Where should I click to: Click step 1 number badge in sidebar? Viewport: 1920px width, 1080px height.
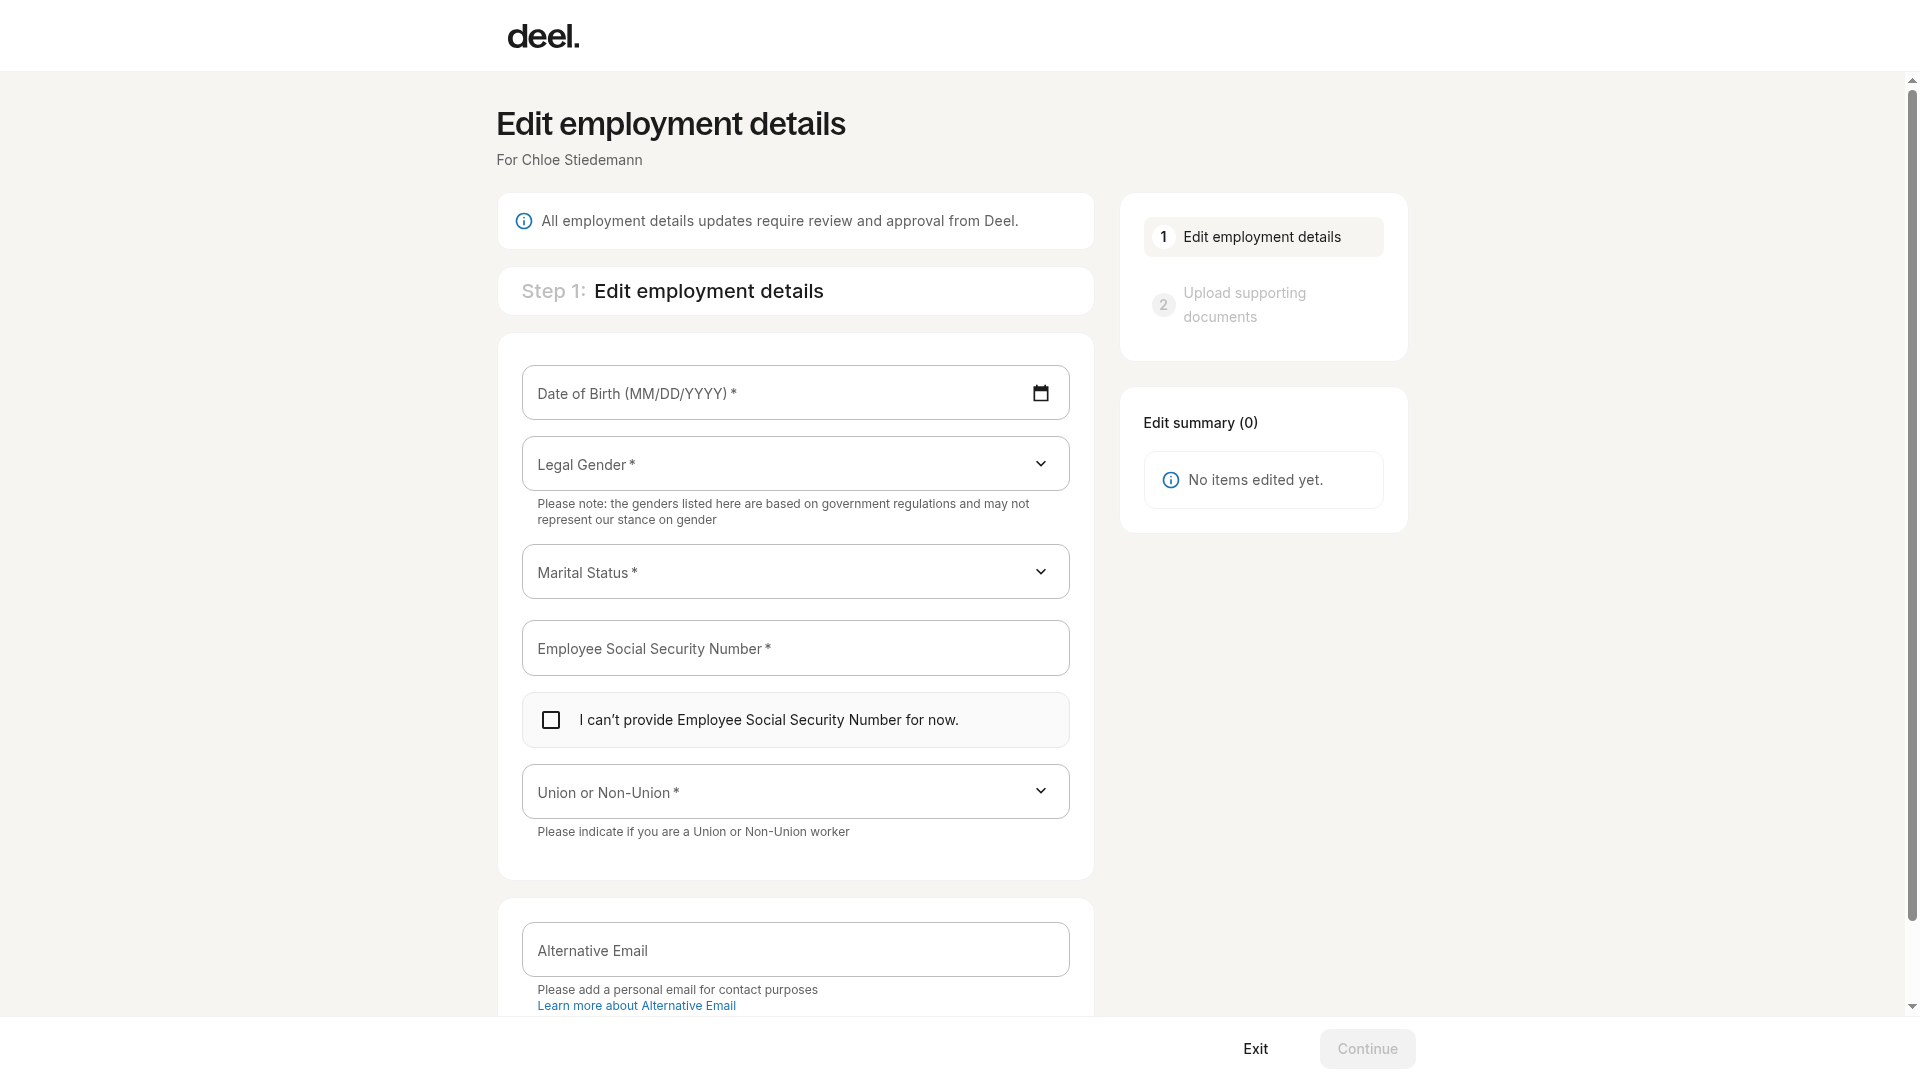pyautogui.click(x=1163, y=237)
